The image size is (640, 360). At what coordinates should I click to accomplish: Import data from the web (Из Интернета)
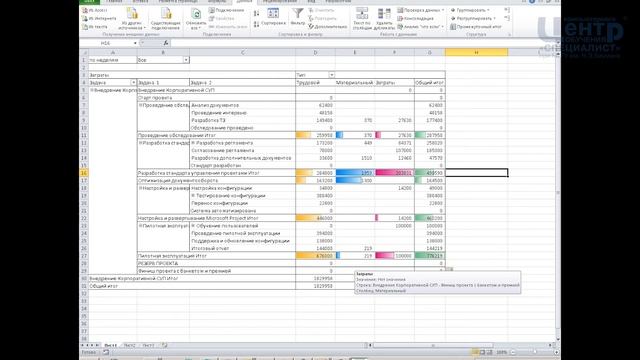coord(99,18)
